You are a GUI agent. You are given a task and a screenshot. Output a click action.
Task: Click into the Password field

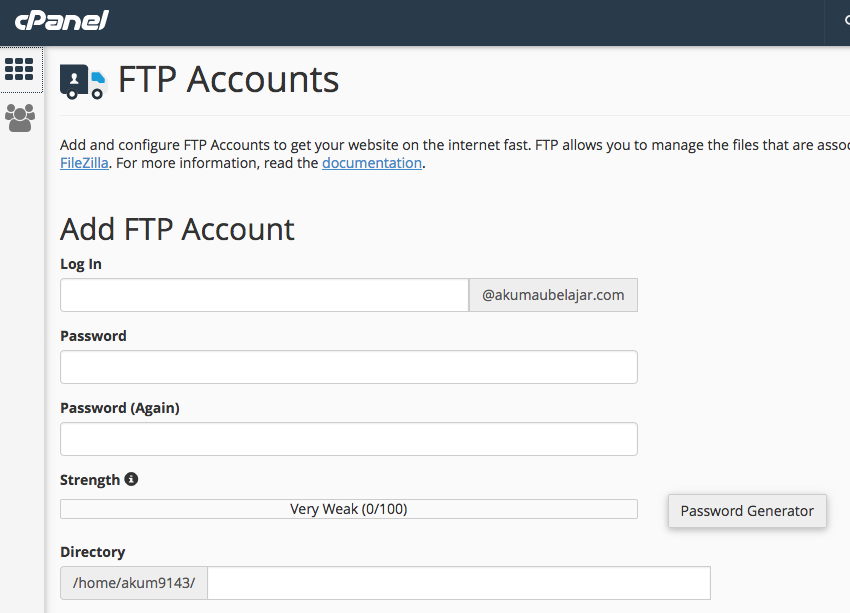[x=348, y=367]
